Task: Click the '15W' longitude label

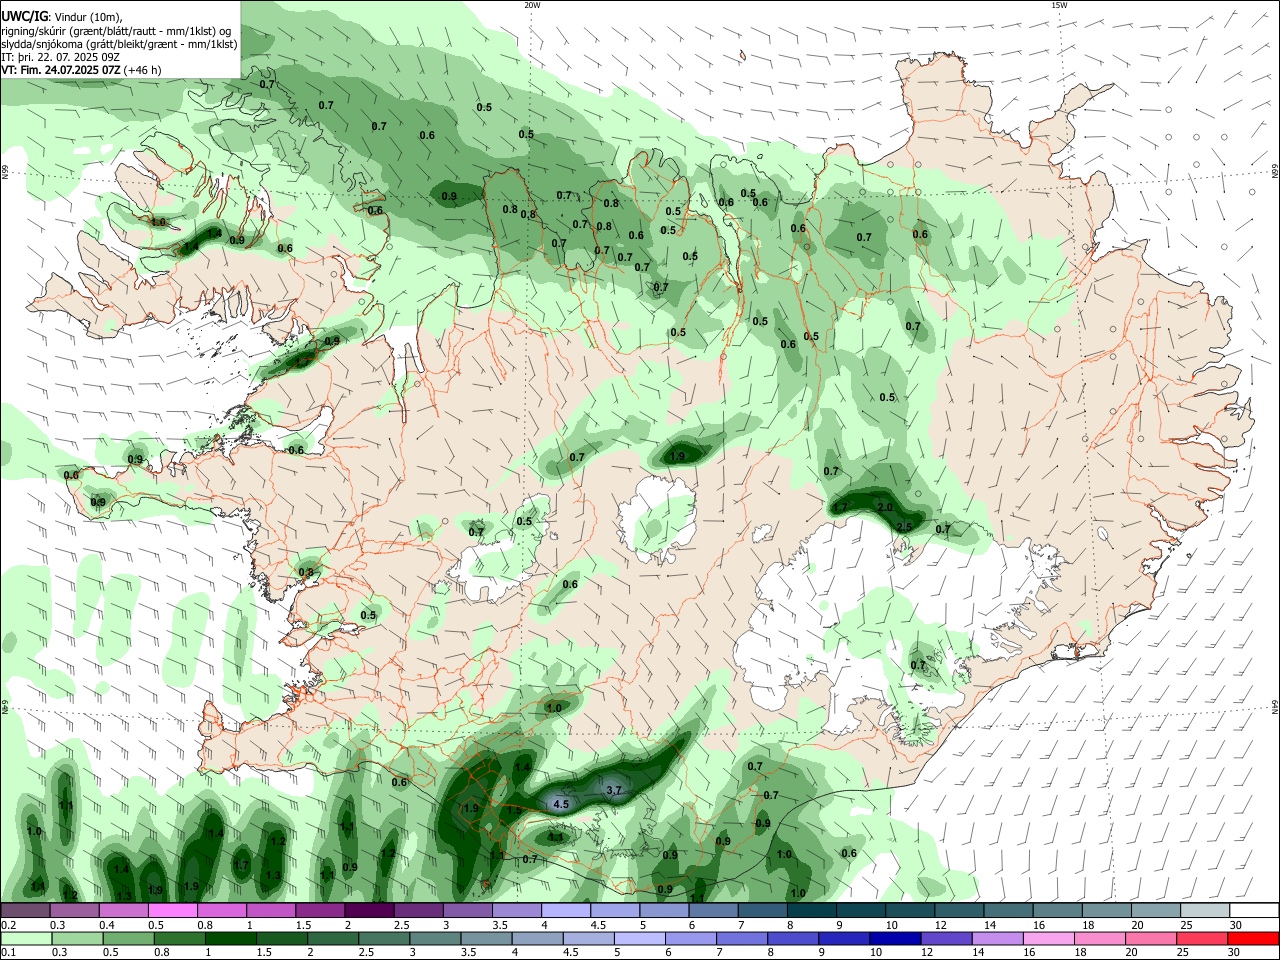Action: pos(1059,5)
